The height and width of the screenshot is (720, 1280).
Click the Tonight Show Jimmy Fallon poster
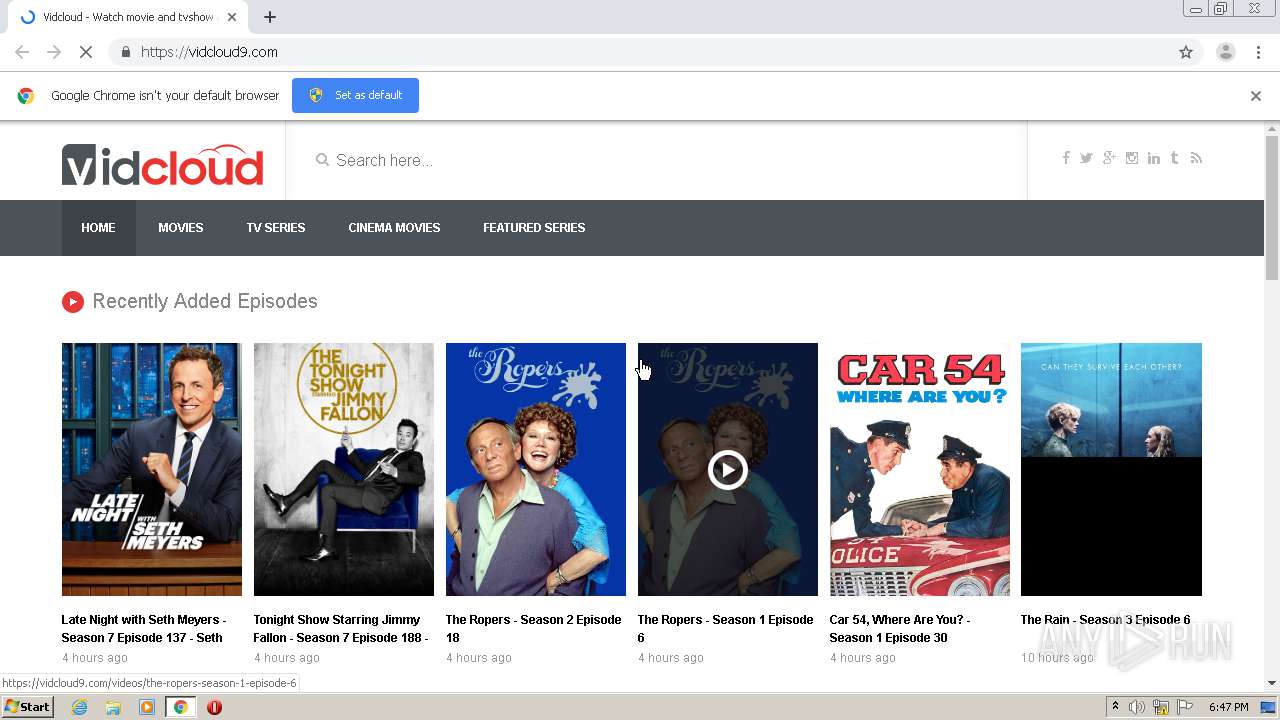(x=344, y=469)
